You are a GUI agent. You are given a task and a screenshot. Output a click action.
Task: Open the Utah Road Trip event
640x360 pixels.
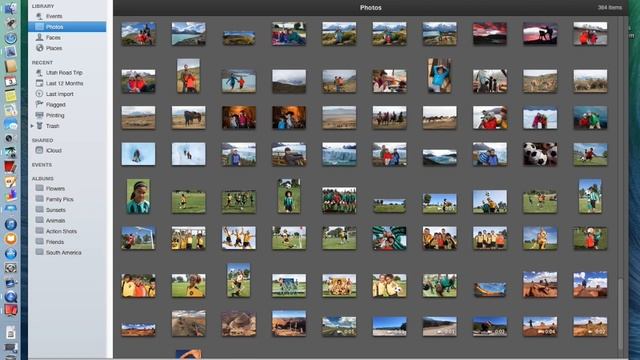[x=64, y=72]
